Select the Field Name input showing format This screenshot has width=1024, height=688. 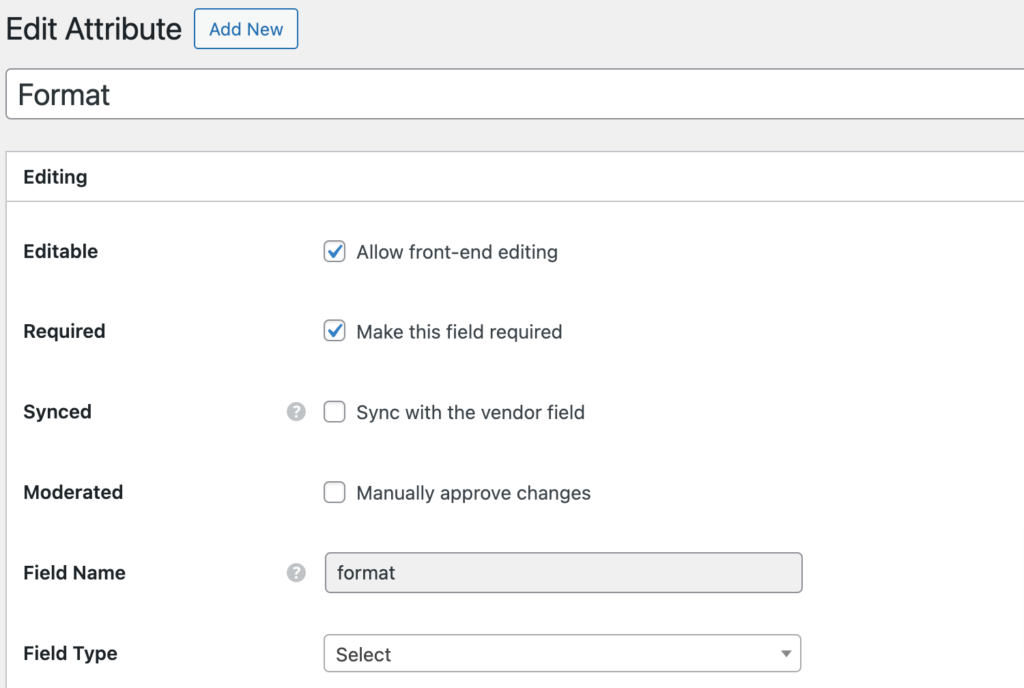(x=563, y=573)
